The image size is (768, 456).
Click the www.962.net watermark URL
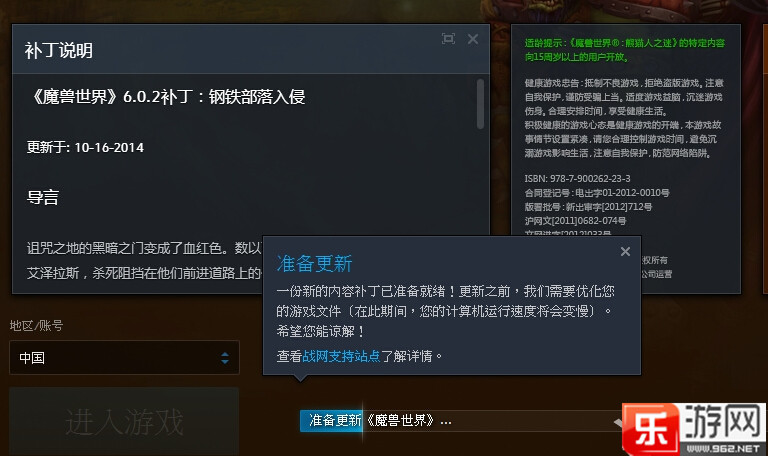pyautogui.click(x=723, y=448)
